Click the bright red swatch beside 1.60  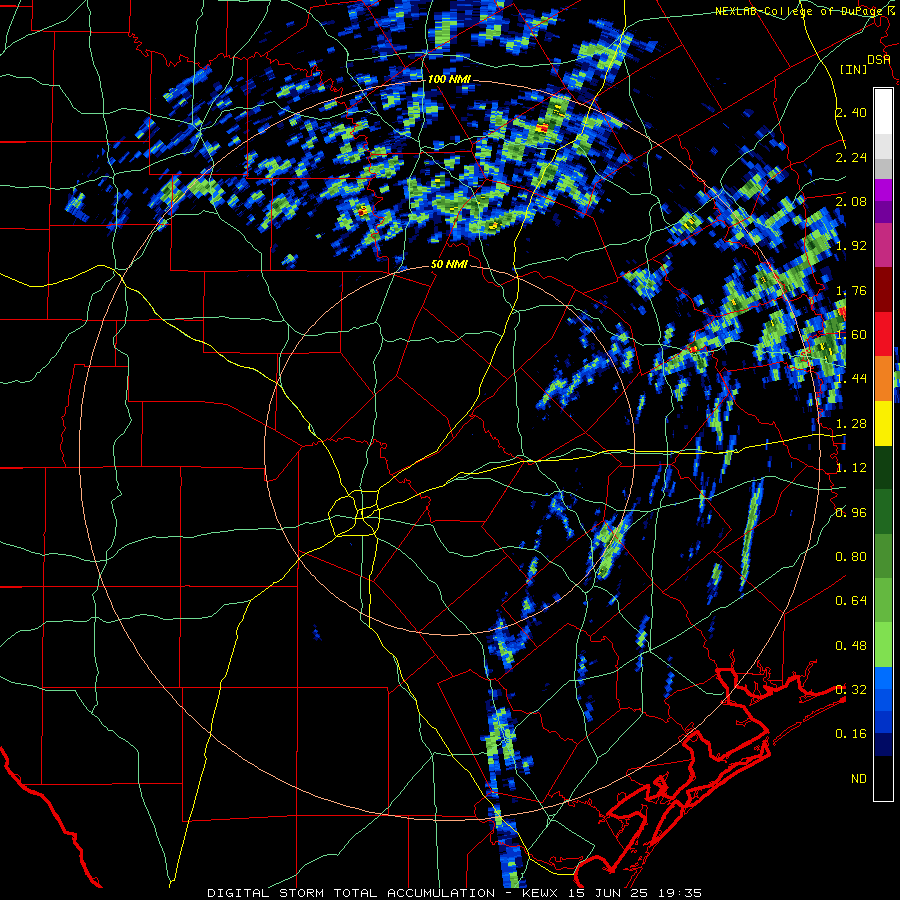pos(883,334)
